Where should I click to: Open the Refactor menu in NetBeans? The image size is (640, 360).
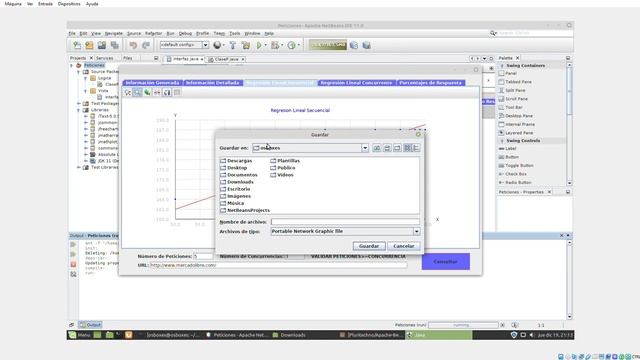click(x=153, y=33)
